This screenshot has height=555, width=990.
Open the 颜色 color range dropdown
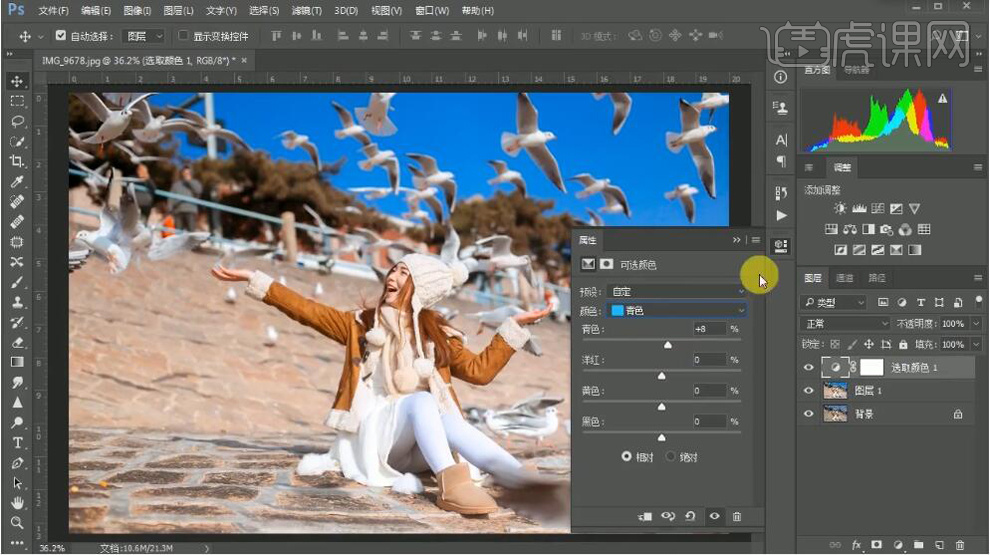[x=675, y=311]
